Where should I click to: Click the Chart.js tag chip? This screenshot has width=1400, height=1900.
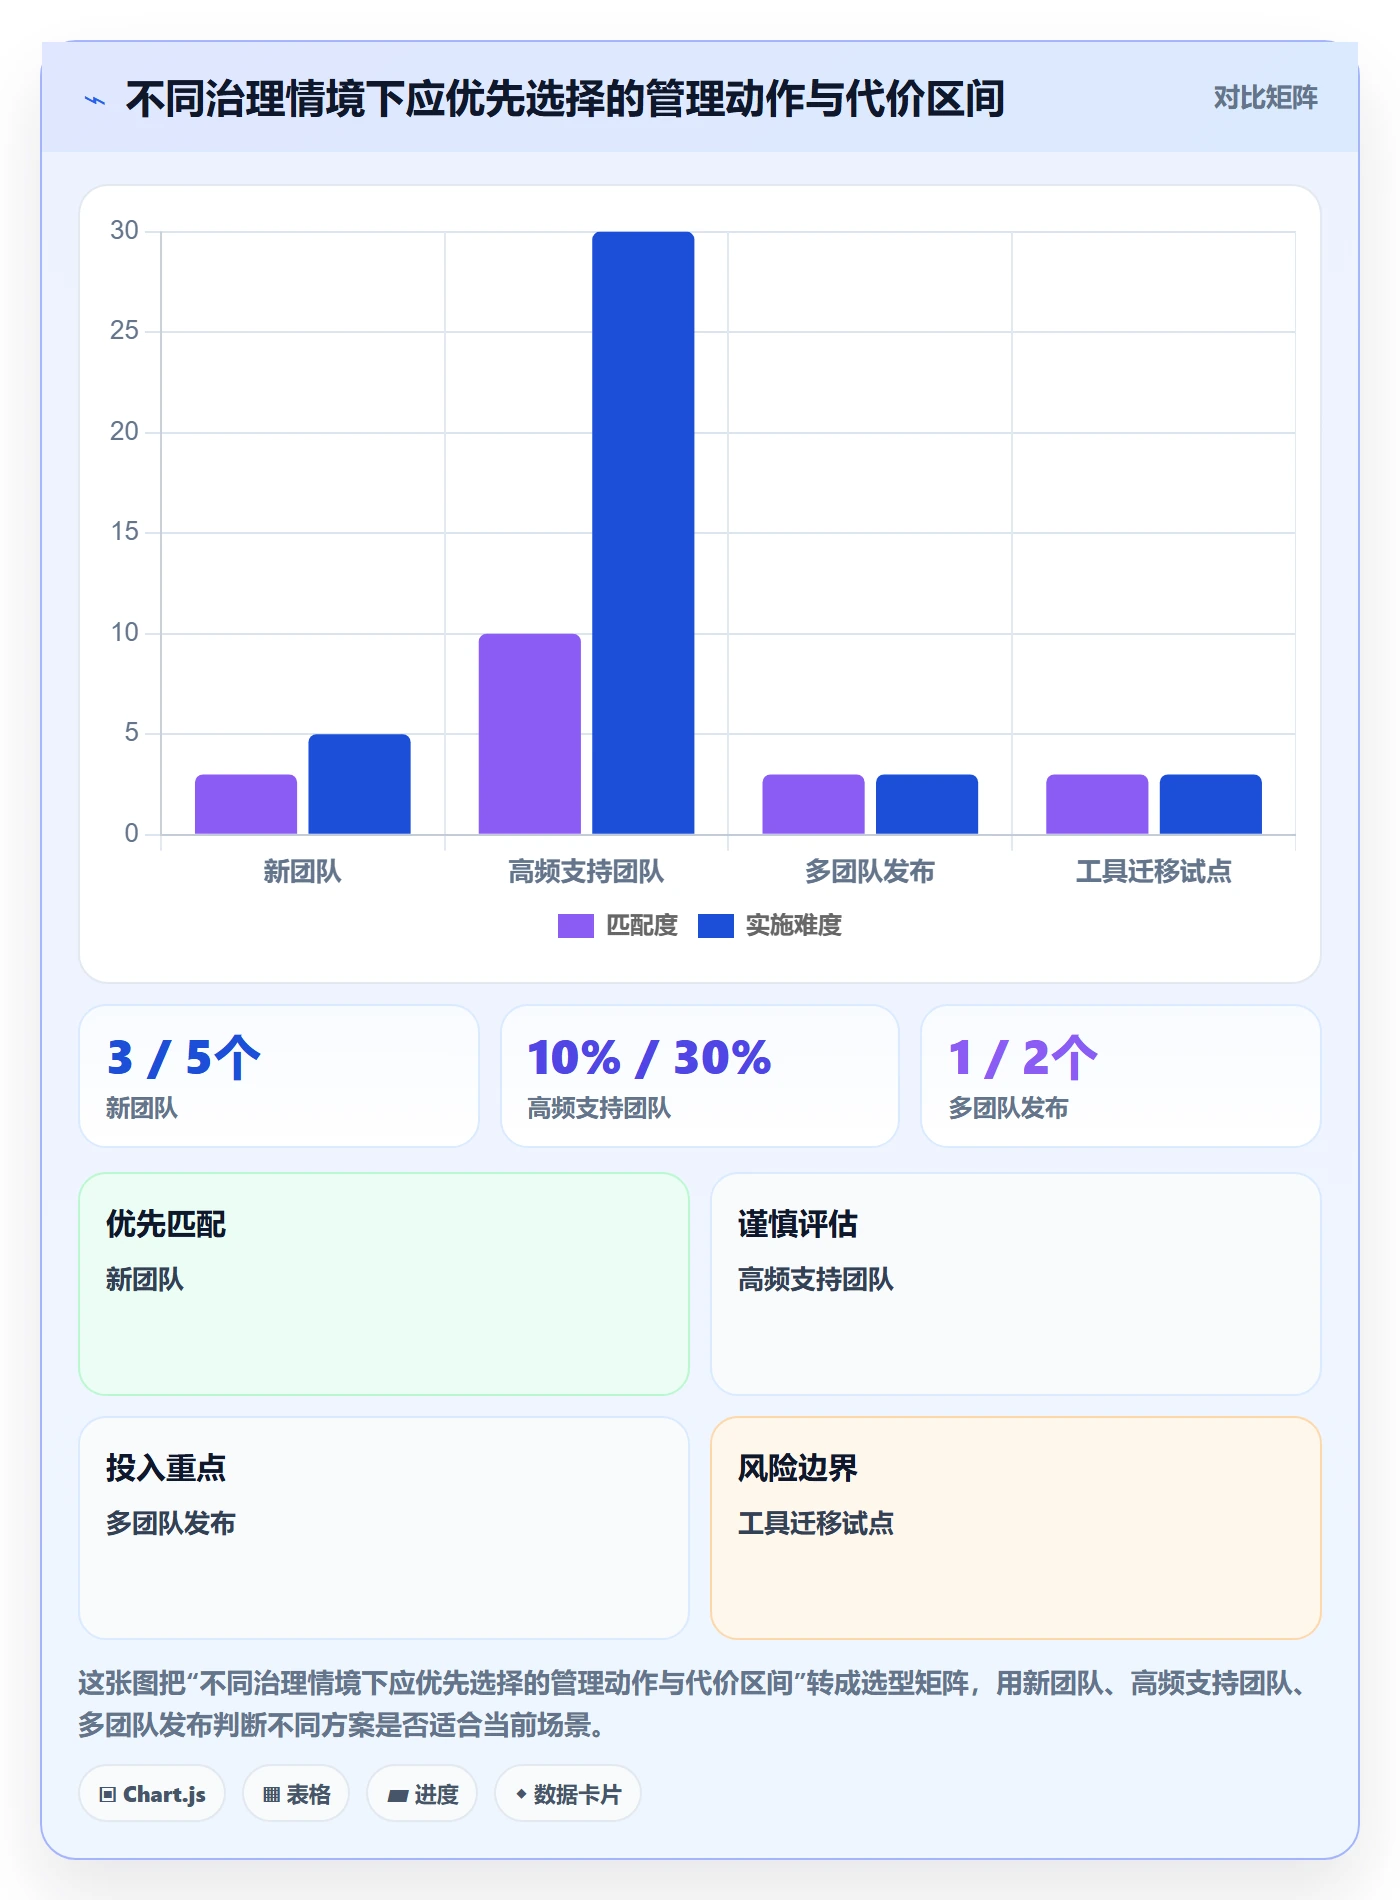[152, 1794]
